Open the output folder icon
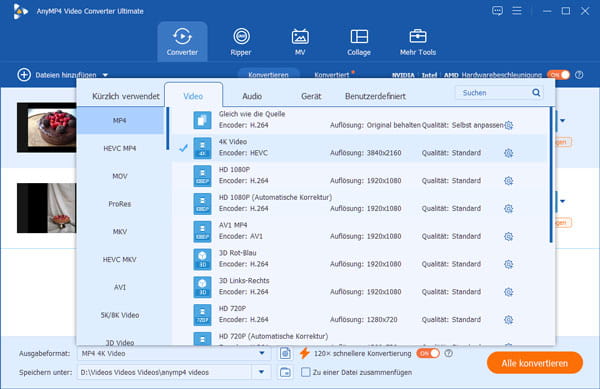 pyautogui.click(x=285, y=372)
